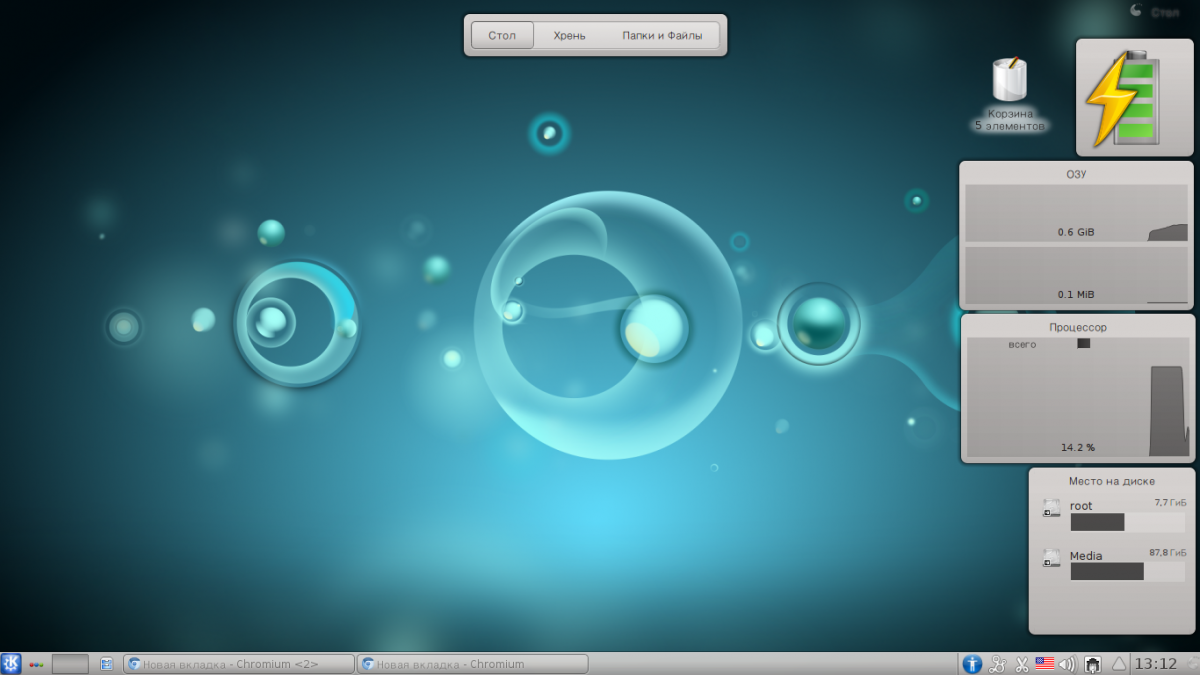The image size is (1200, 675).
Task: Activate the second Новая вкладка - Chromium task
Action: pos(472,664)
